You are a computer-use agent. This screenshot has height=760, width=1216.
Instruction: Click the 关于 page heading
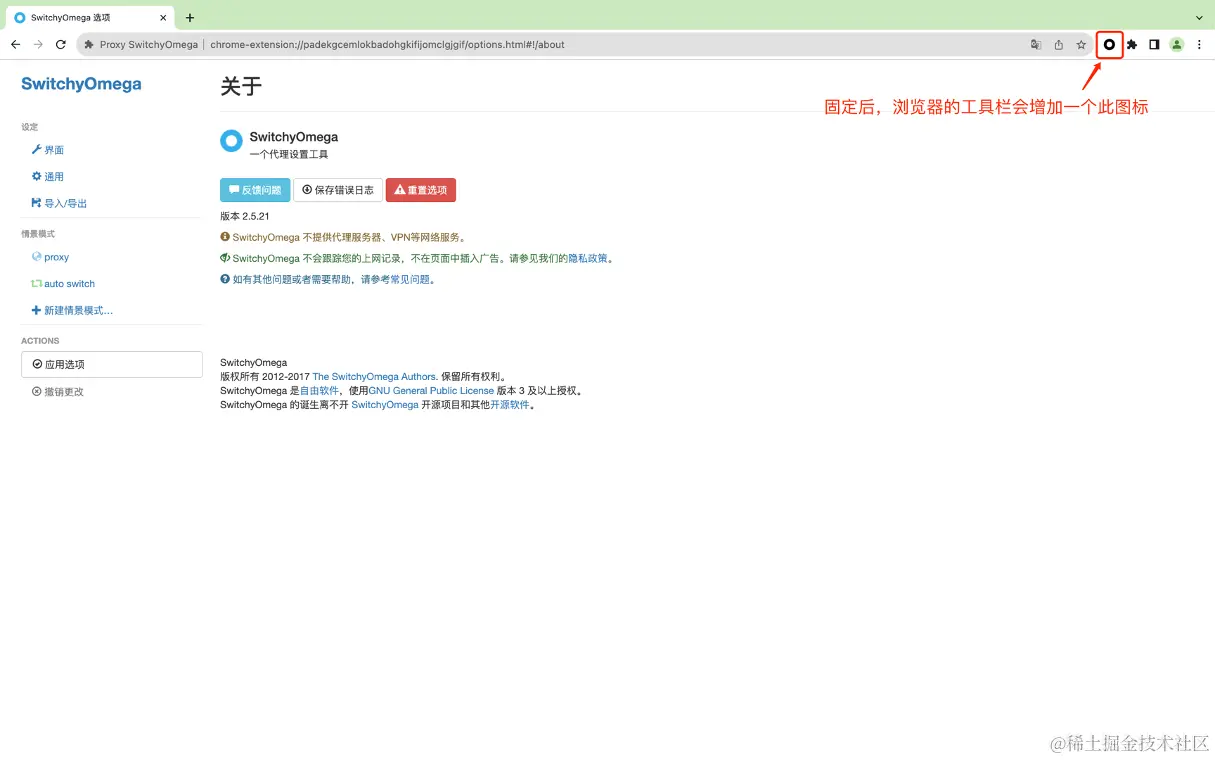pyautogui.click(x=241, y=86)
